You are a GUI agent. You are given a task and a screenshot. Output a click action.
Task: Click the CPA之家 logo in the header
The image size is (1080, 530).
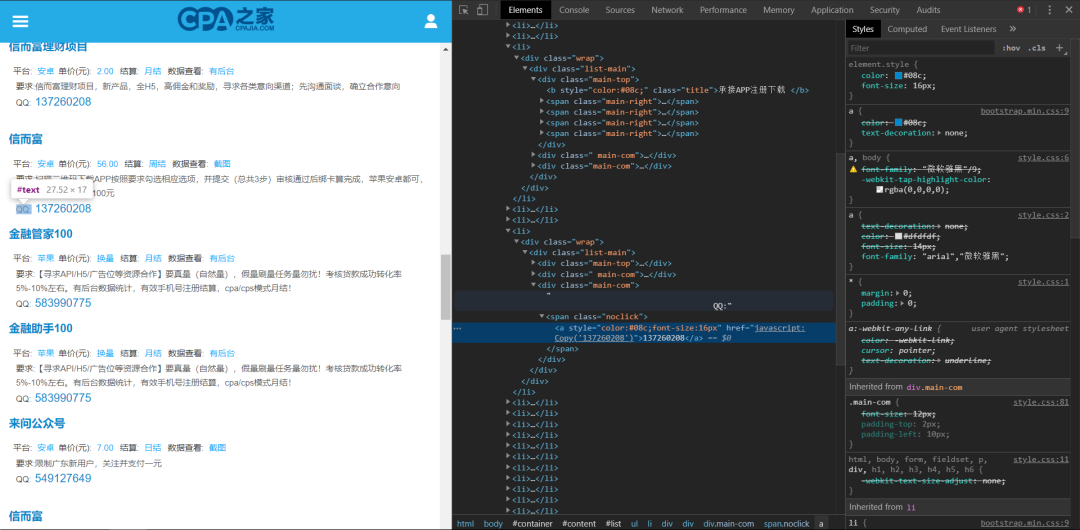tap(228, 19)
